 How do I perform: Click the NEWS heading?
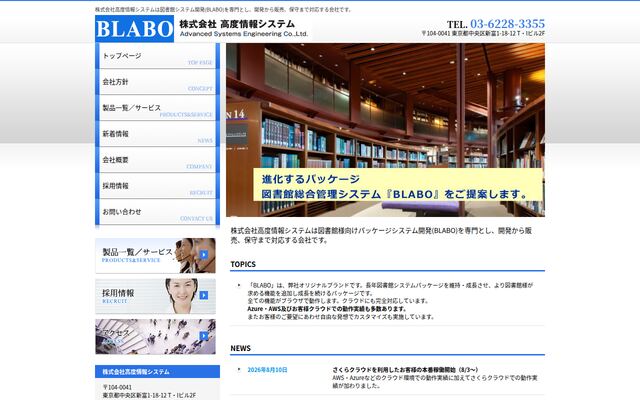(x=240, y=349)
